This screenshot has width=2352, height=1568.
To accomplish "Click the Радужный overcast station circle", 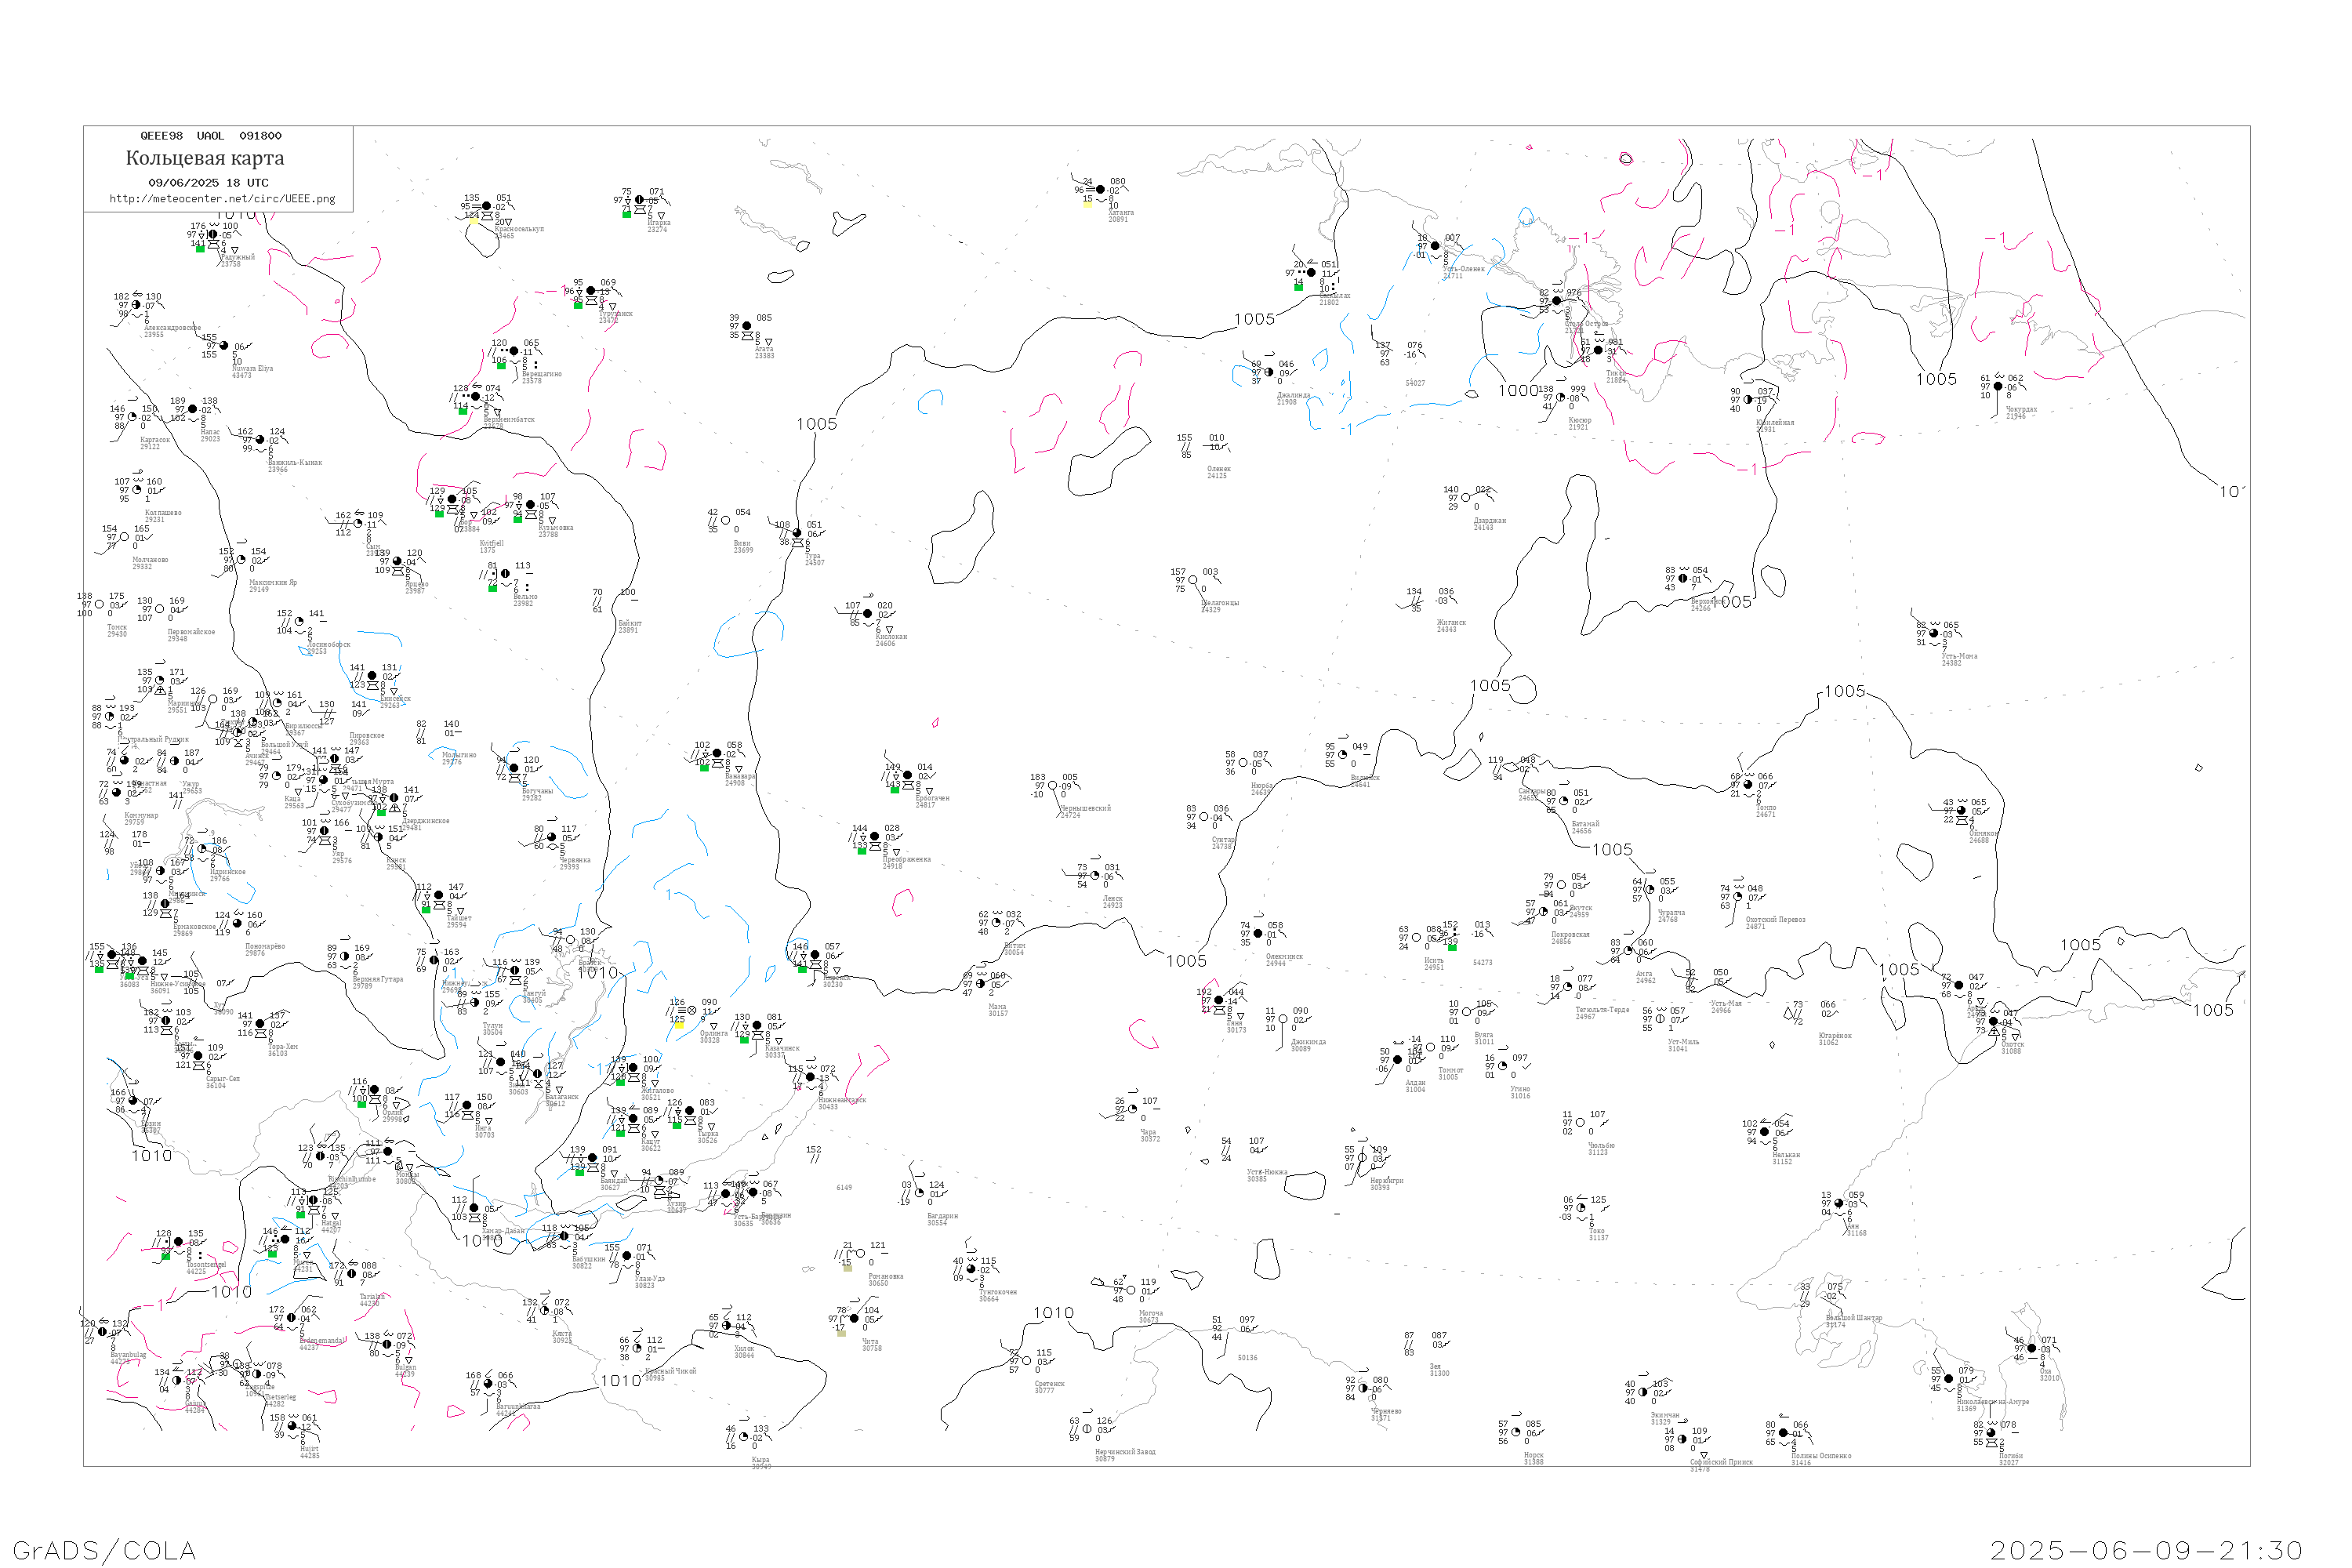I will click(x=213, y=235).
